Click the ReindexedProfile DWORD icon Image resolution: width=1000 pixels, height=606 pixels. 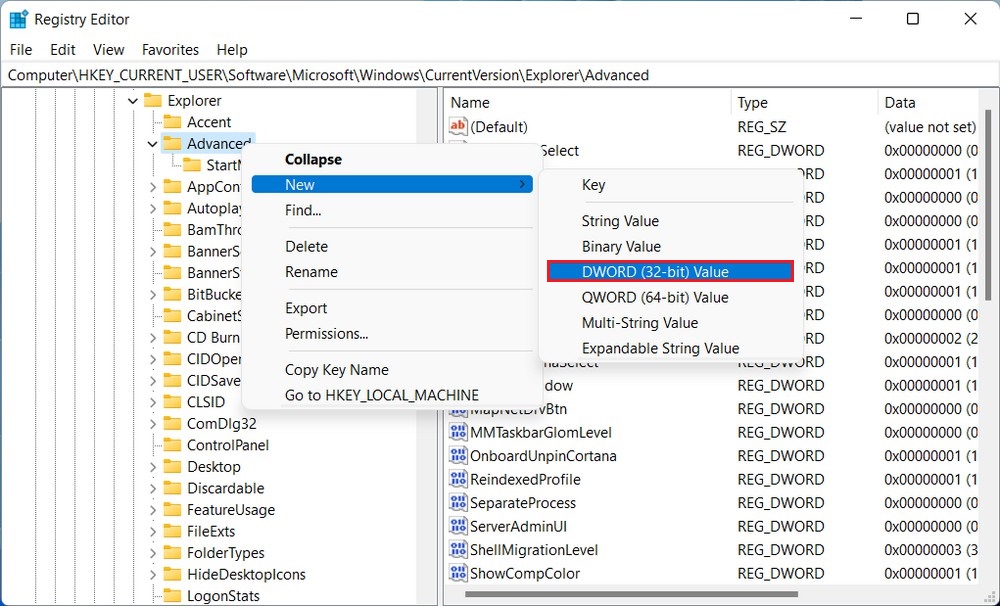click(x=458, y=479)
